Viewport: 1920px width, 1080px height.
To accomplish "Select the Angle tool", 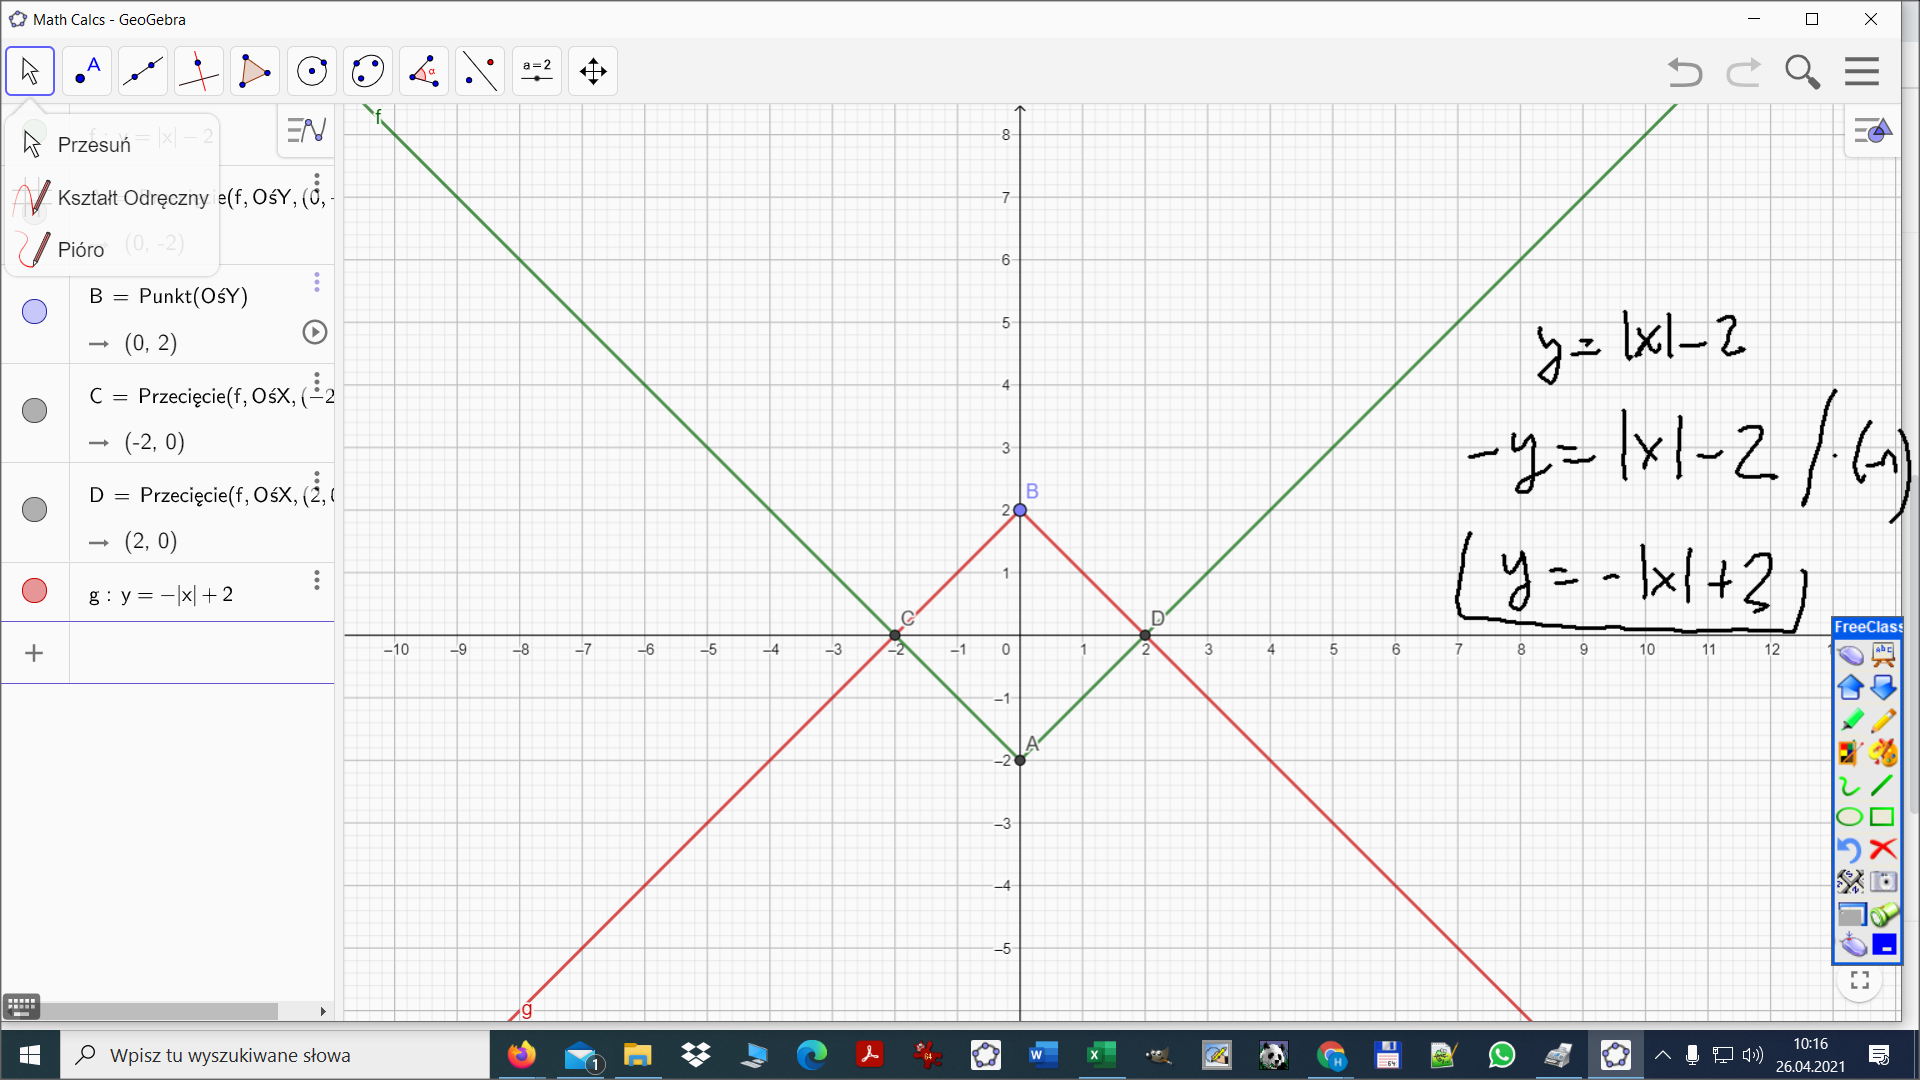I will coord(424,71).
